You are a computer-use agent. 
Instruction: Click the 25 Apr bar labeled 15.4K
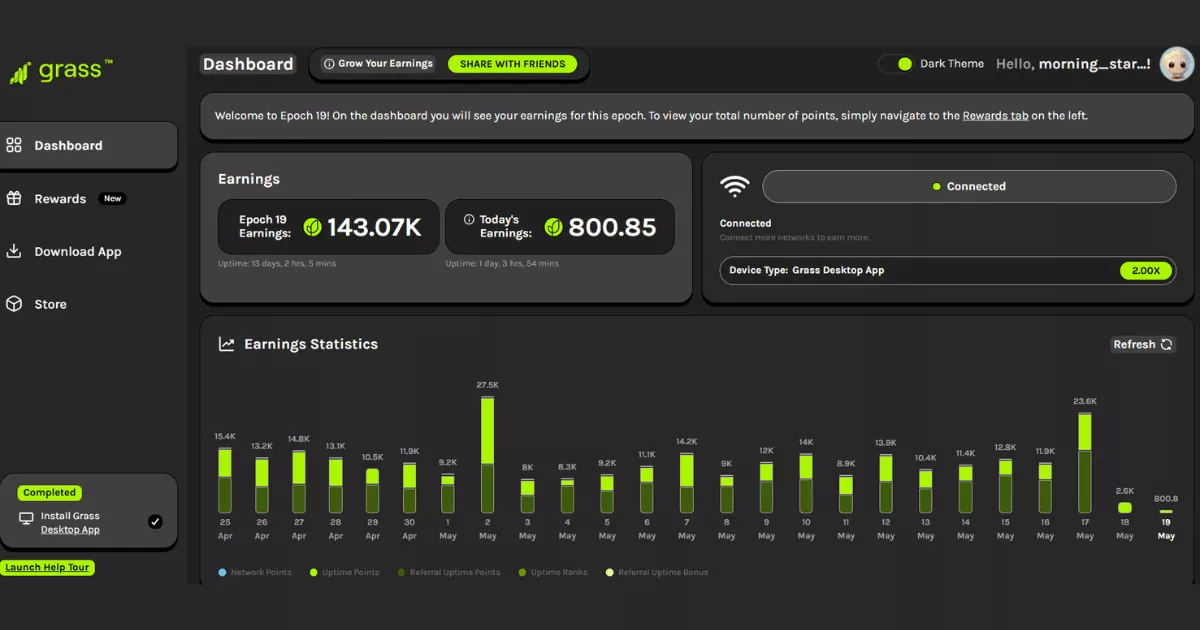click(x=225, y=481)
